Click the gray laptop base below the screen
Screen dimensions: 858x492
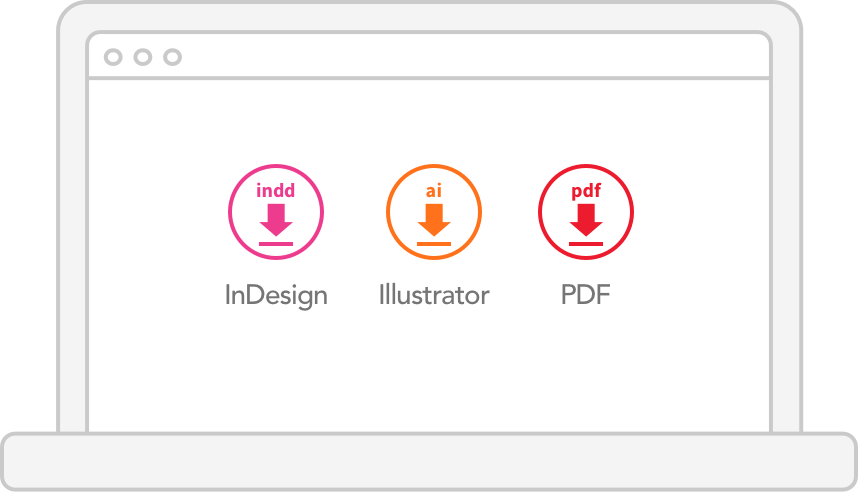point(429,461)
